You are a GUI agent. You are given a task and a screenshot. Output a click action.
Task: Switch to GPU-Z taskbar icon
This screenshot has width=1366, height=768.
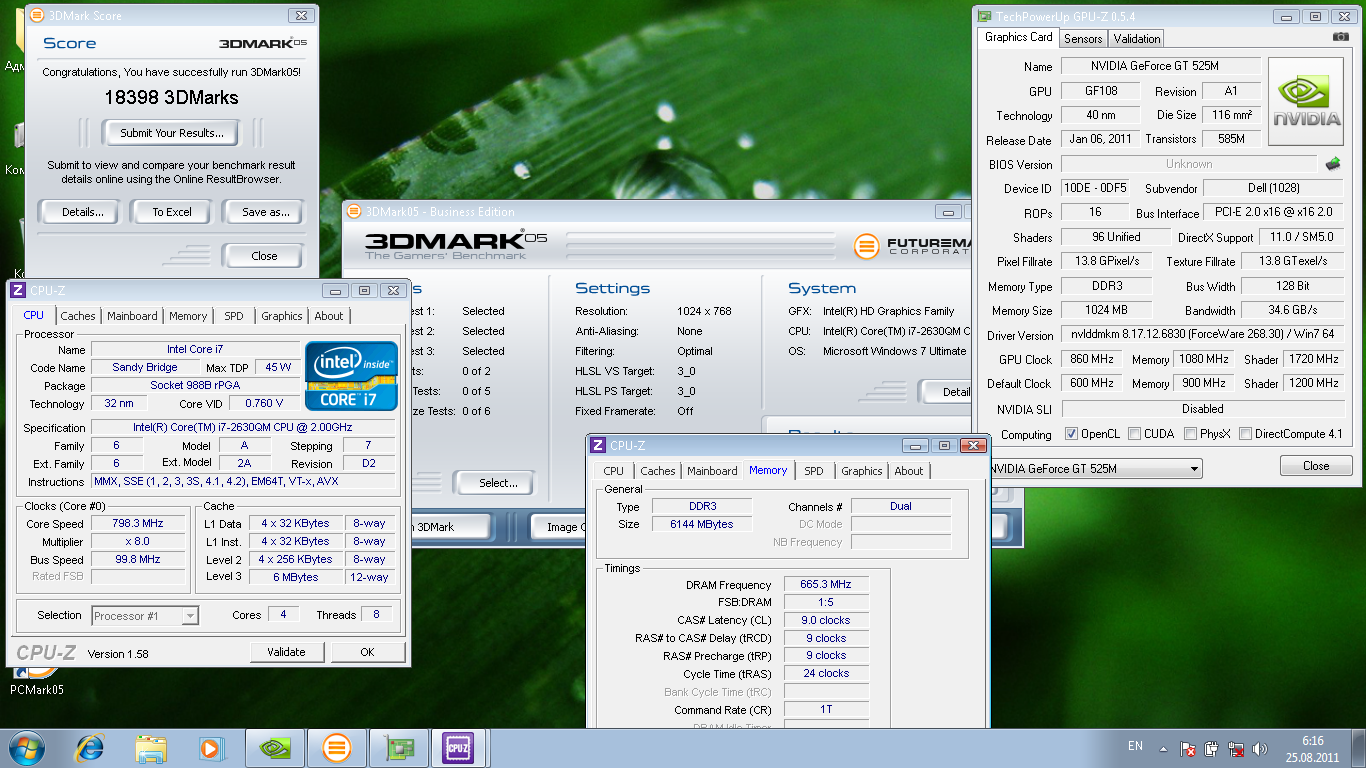click(x=398, y=748)
